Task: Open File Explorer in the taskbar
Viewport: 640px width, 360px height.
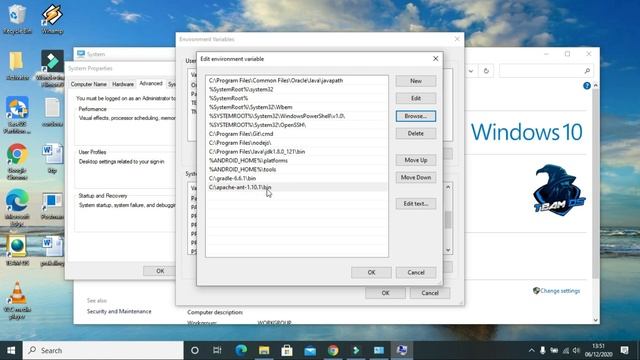Action: click(x=264, y=350)
